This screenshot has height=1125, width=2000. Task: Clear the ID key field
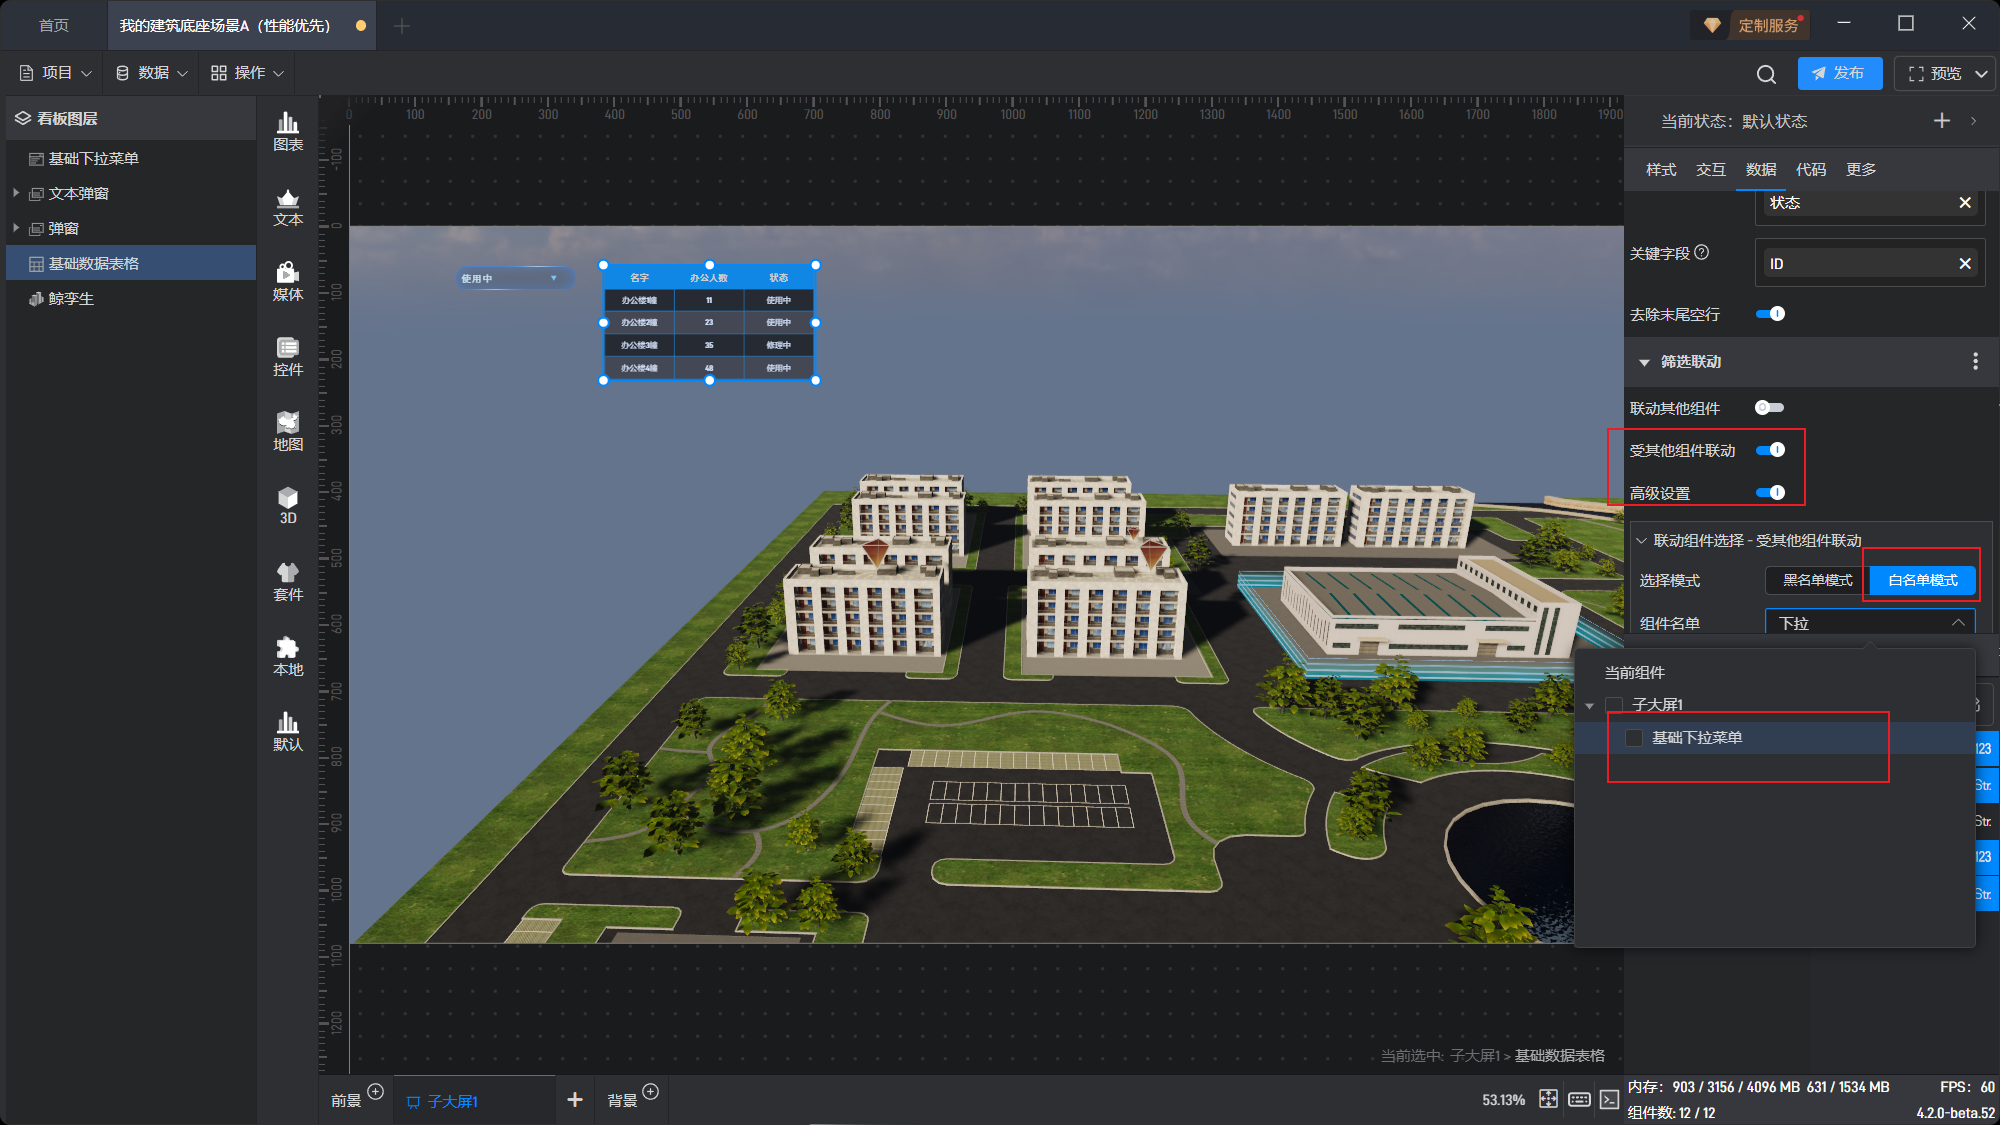click(x=1964, y=264)
